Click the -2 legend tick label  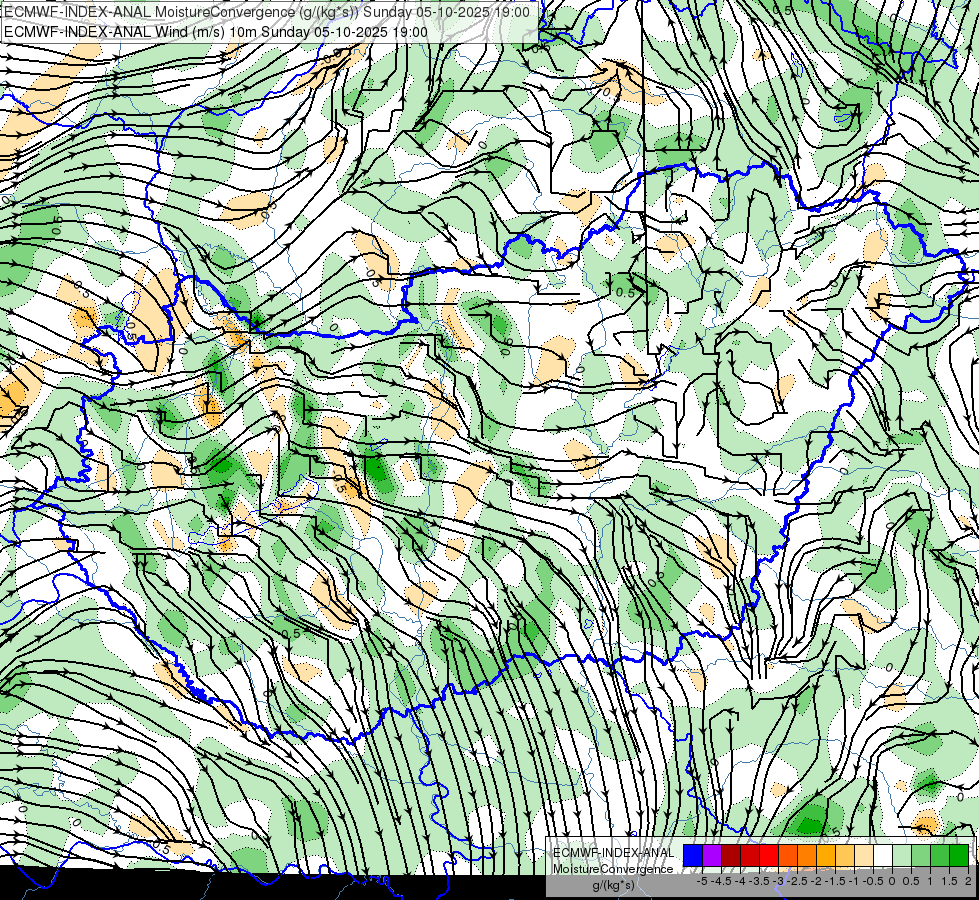pyautogui.click(x=816, y=881)
